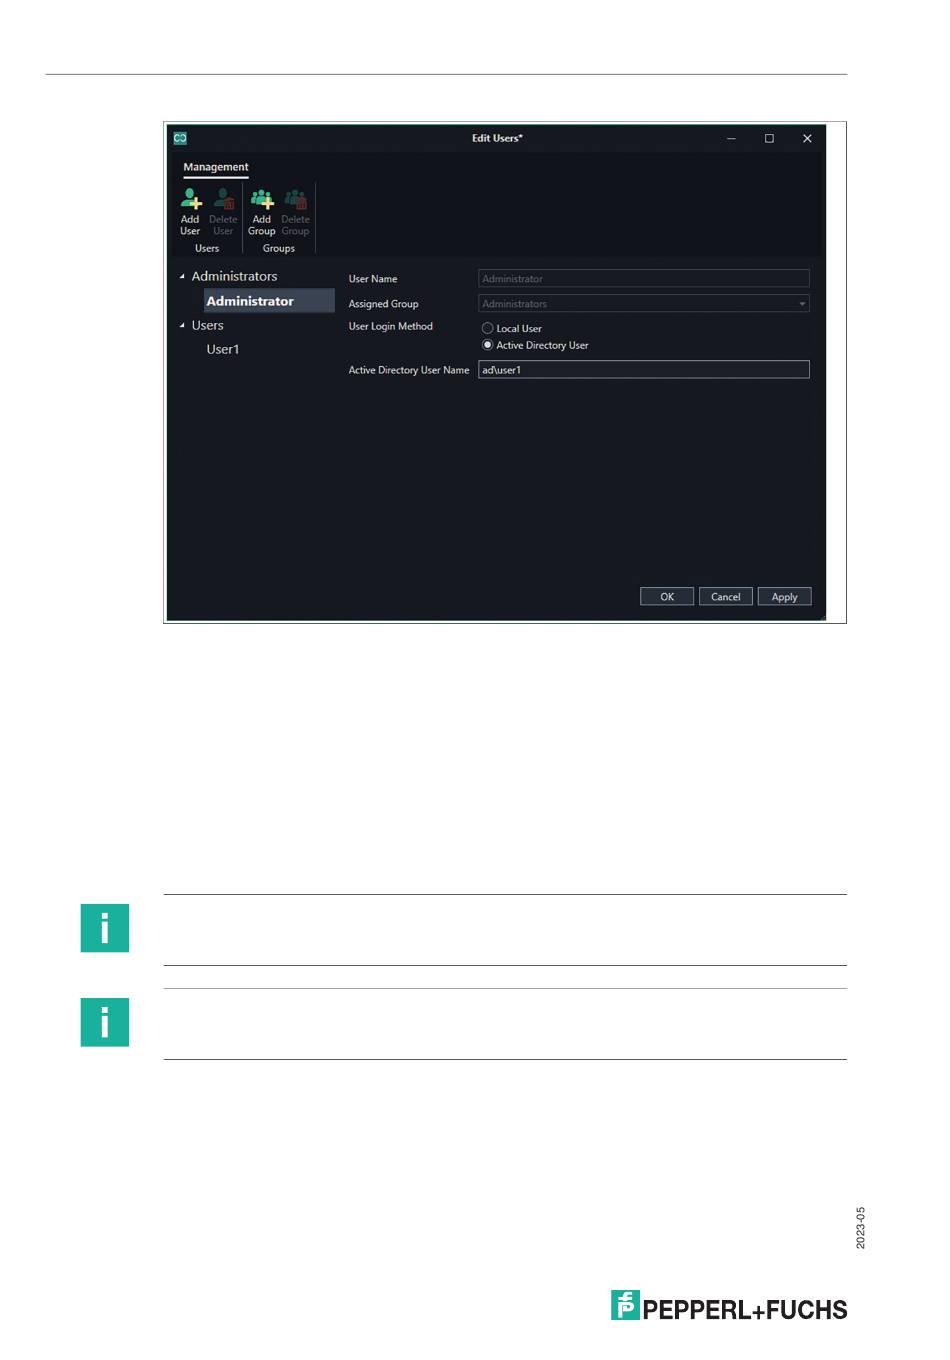This screenshot has height=1360, width=950.
Task: Select the Users group node
Action: click(208, 325)
